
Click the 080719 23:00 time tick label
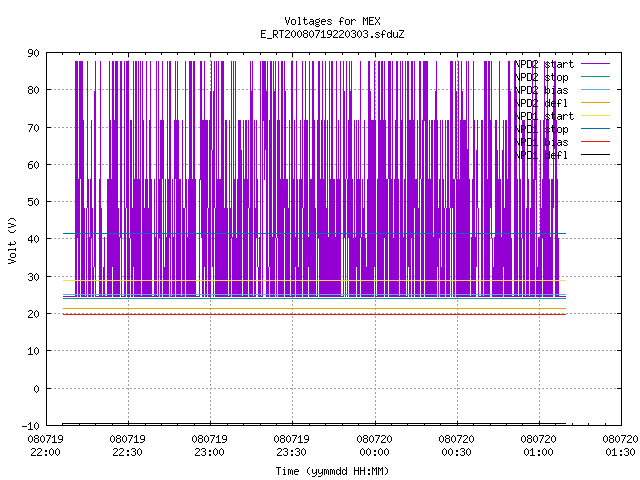tap(209, 446)
